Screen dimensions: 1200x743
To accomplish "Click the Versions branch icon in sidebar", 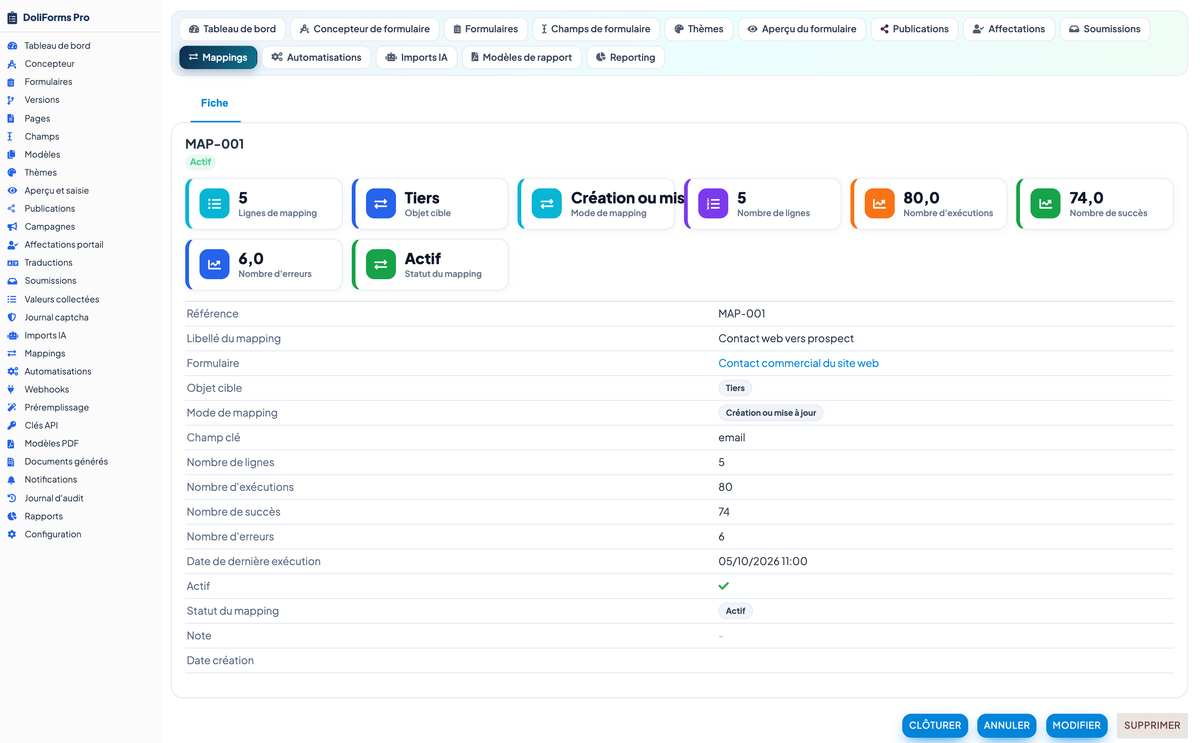I will click(x=12, y=100).
